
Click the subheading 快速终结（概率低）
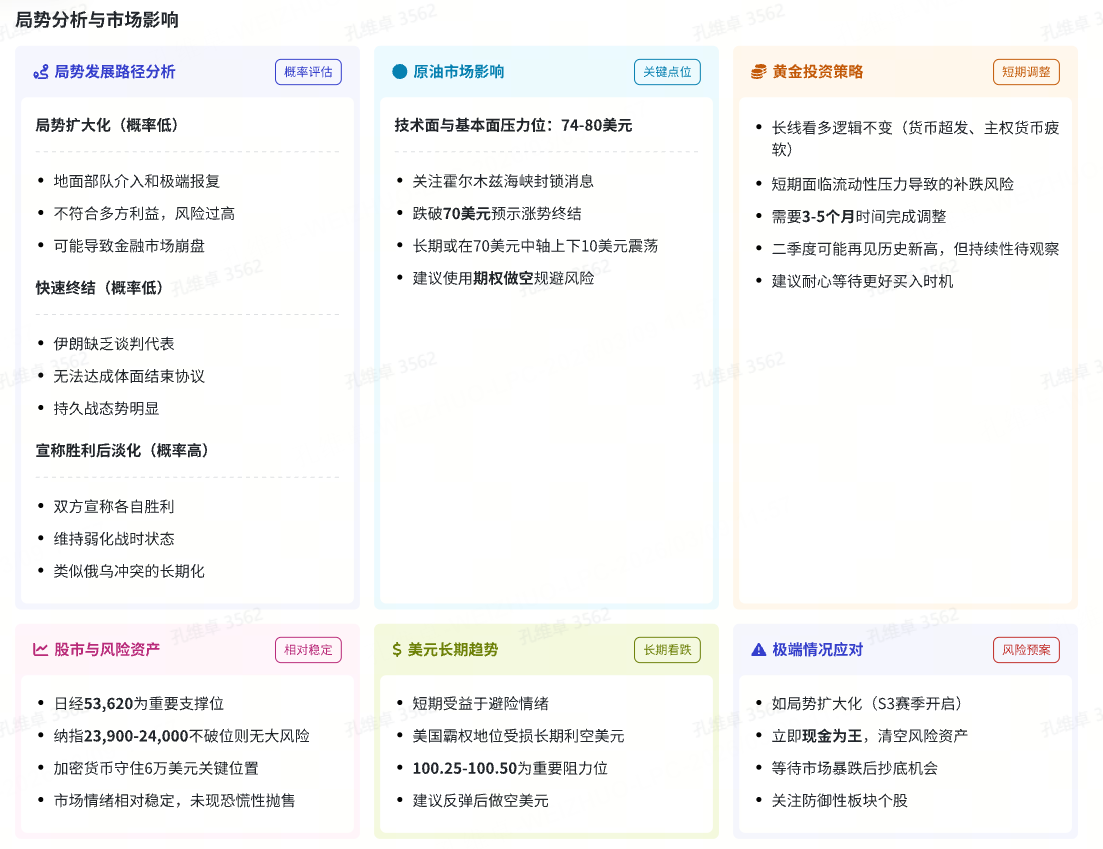[x=99, y=288]
